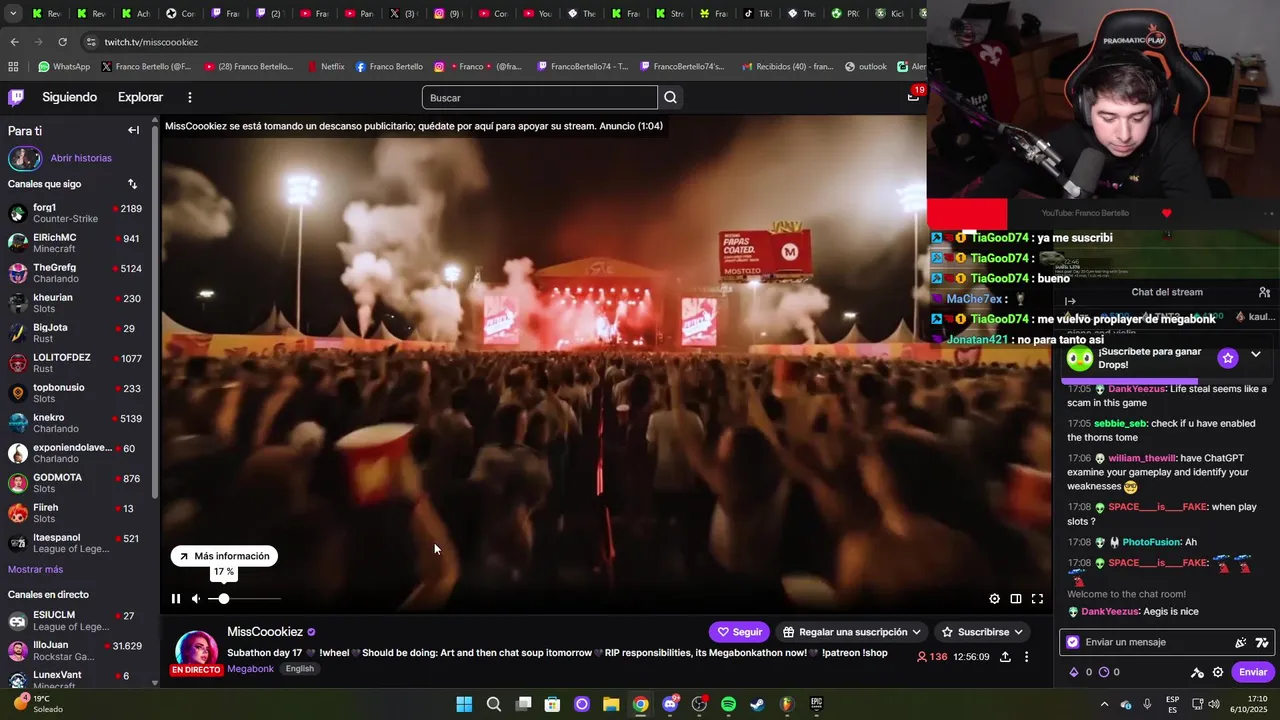Screen dimensions: 1280x720
Task: Open the WhatsApp bookmark
Action: (64, 67)
